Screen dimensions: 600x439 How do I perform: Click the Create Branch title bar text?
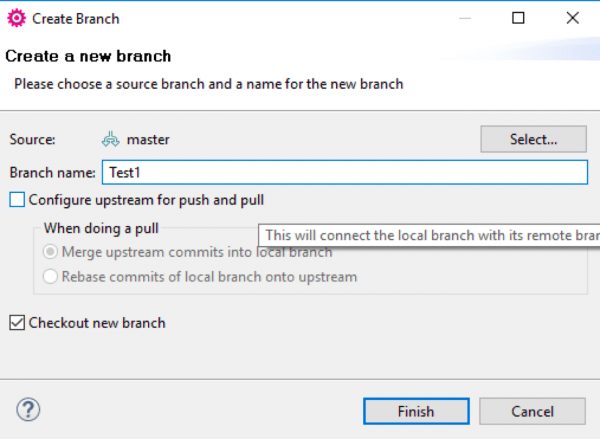76,19
